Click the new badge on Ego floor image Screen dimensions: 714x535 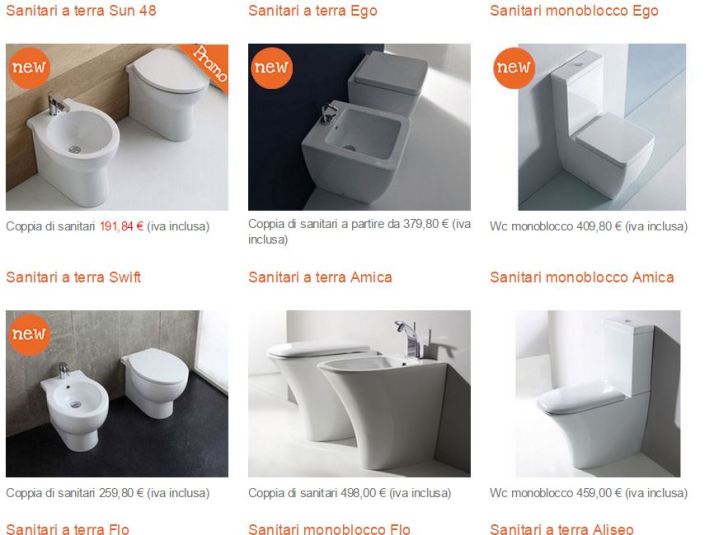tap(271, 68)
